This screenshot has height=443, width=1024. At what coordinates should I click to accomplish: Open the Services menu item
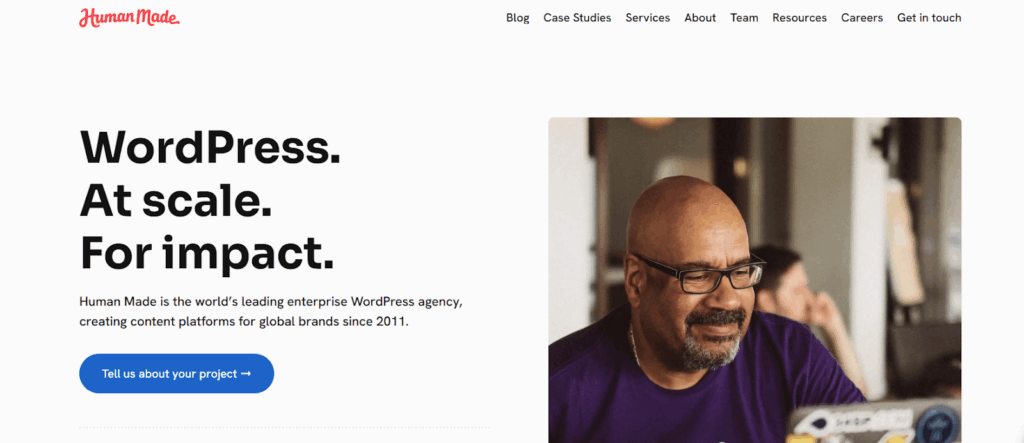(647, 18)
